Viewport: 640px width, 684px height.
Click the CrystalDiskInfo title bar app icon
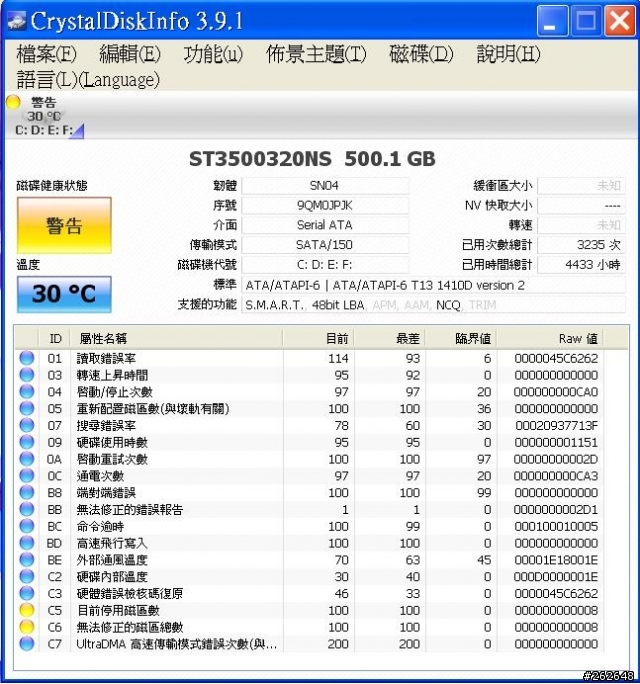coord(17,21)
